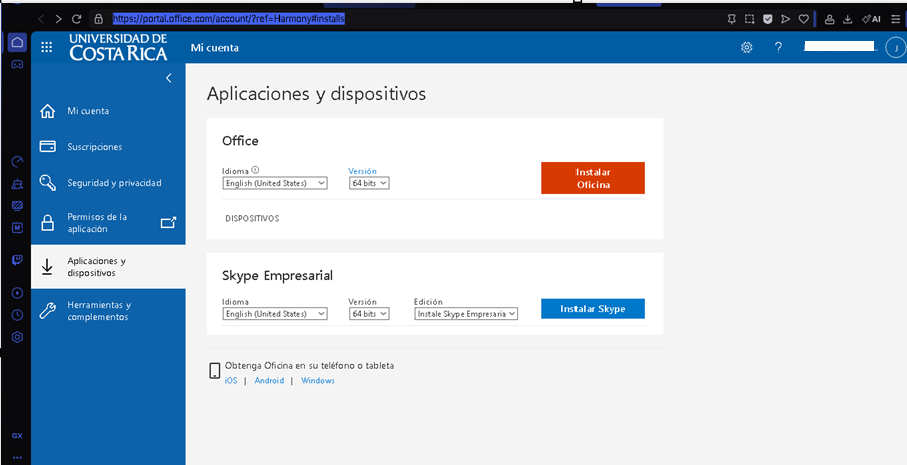The image size is (907, 465).
Task: Click the download arrow icon beside Aplicaciones y dispositivos
Action: 47,267
